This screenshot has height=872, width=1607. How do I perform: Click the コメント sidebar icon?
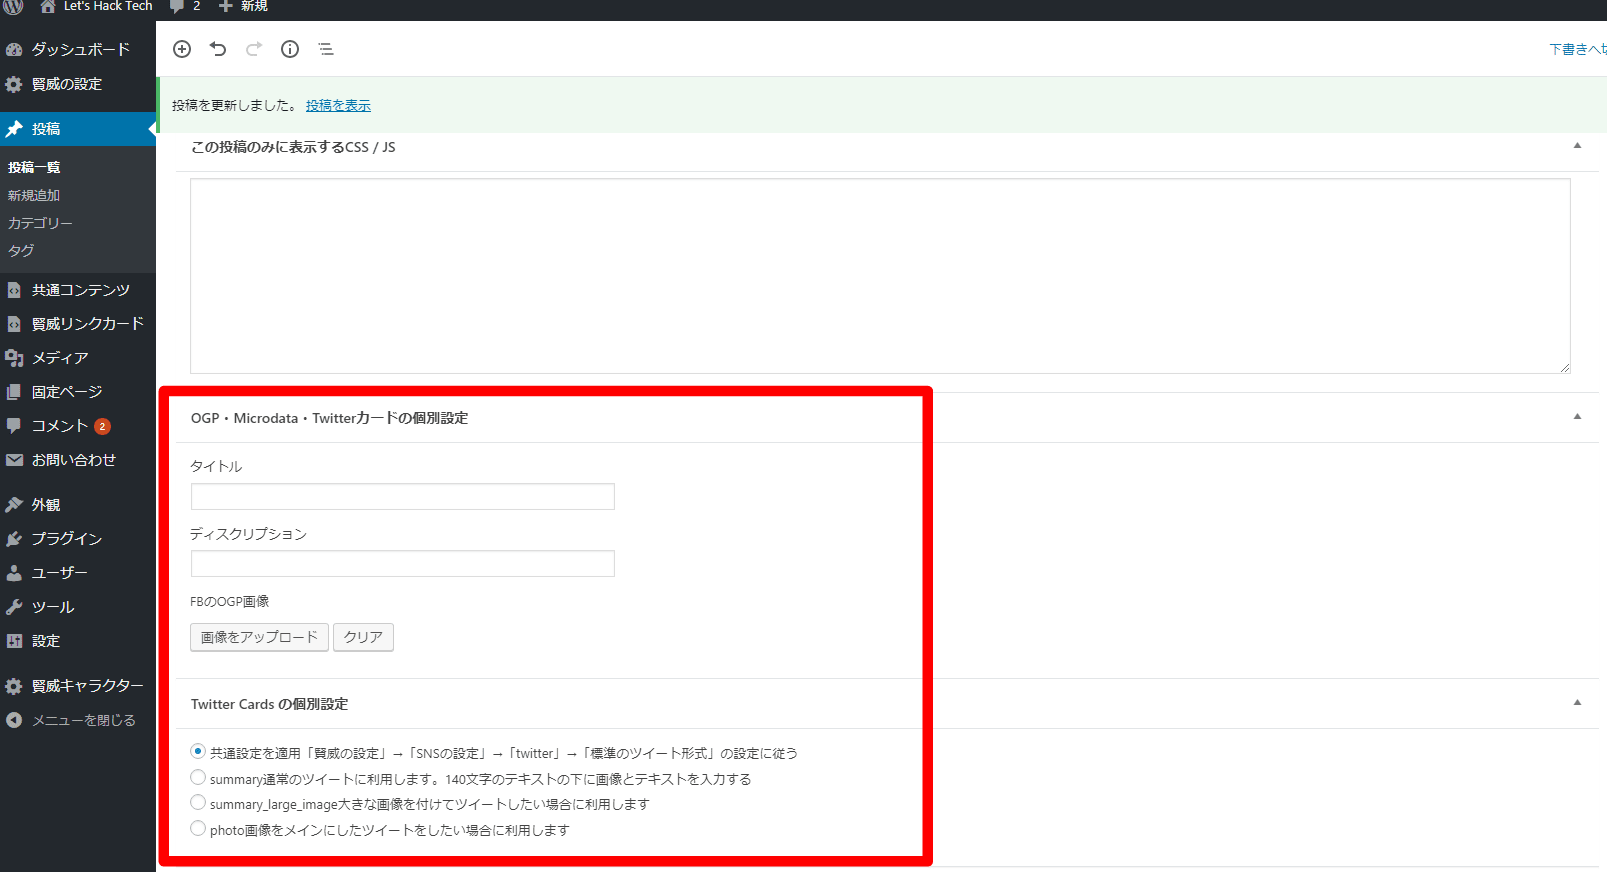[x=14, y=426]
